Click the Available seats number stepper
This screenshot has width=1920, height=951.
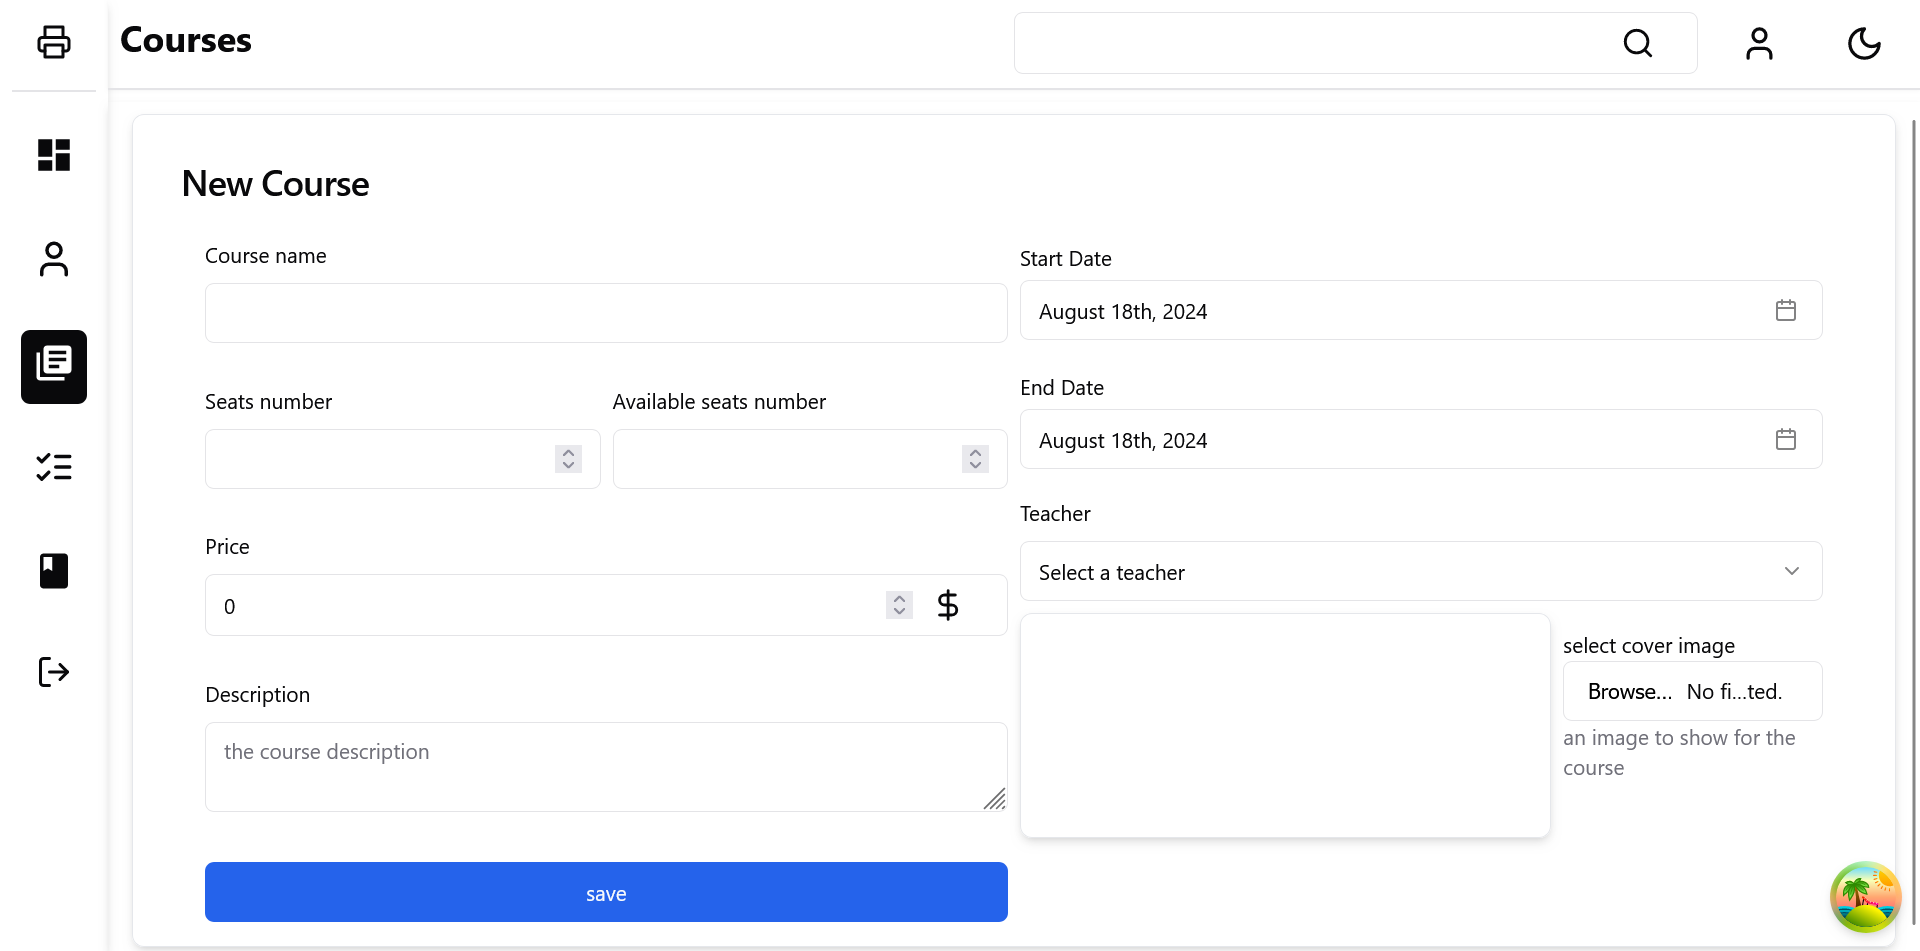(975, 459)
